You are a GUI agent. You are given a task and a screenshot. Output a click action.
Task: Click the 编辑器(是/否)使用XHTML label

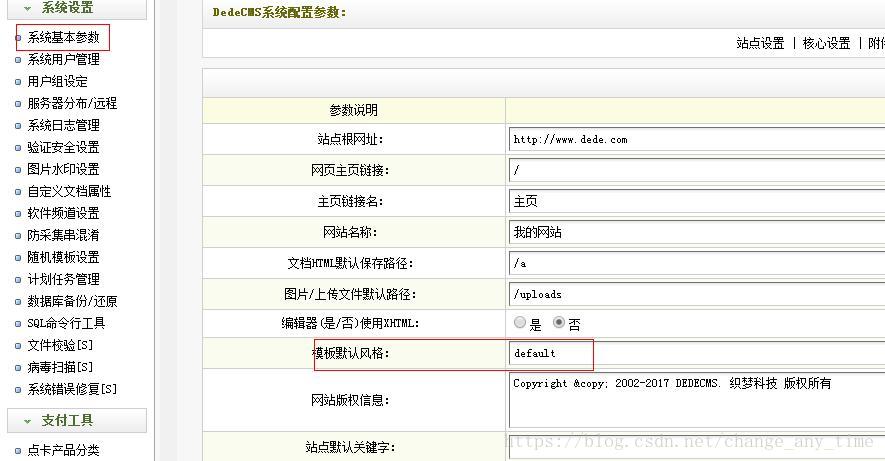tap(350, 324)
